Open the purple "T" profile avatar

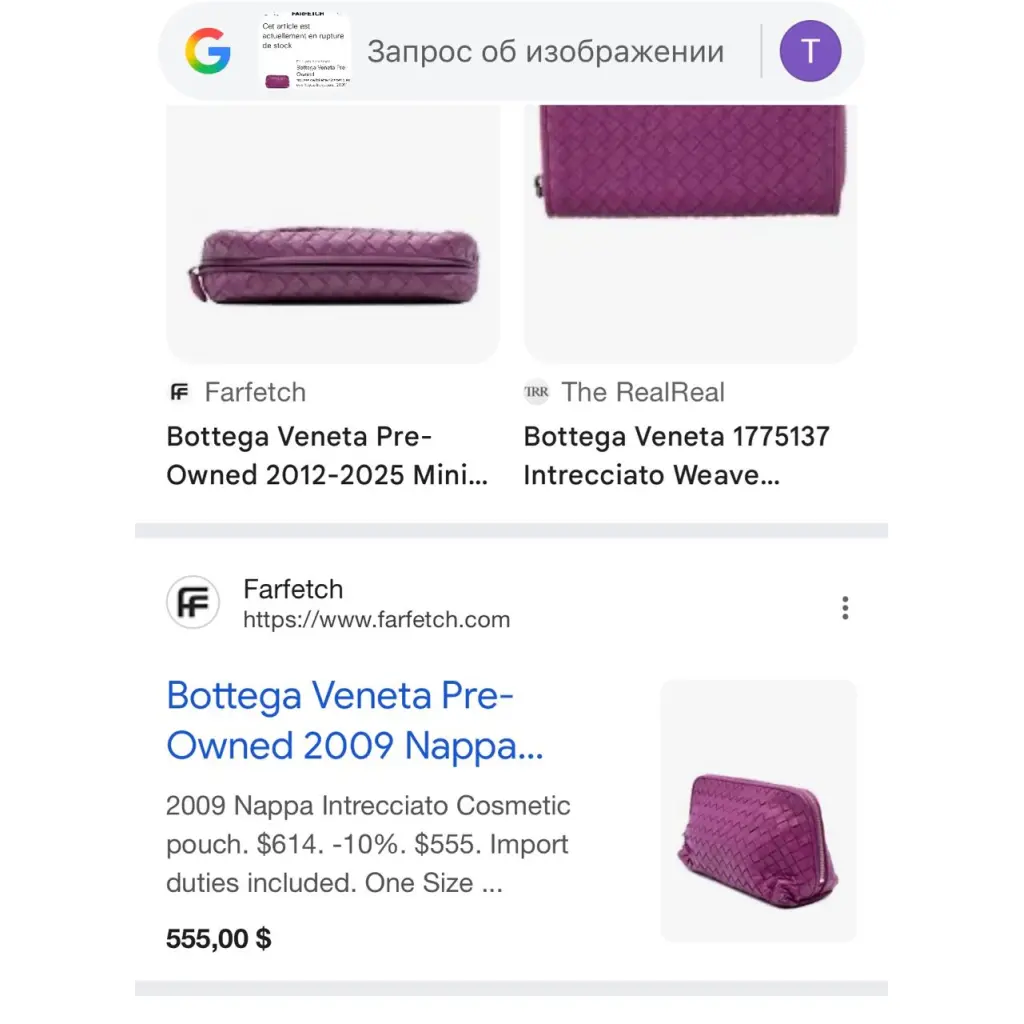810,51
